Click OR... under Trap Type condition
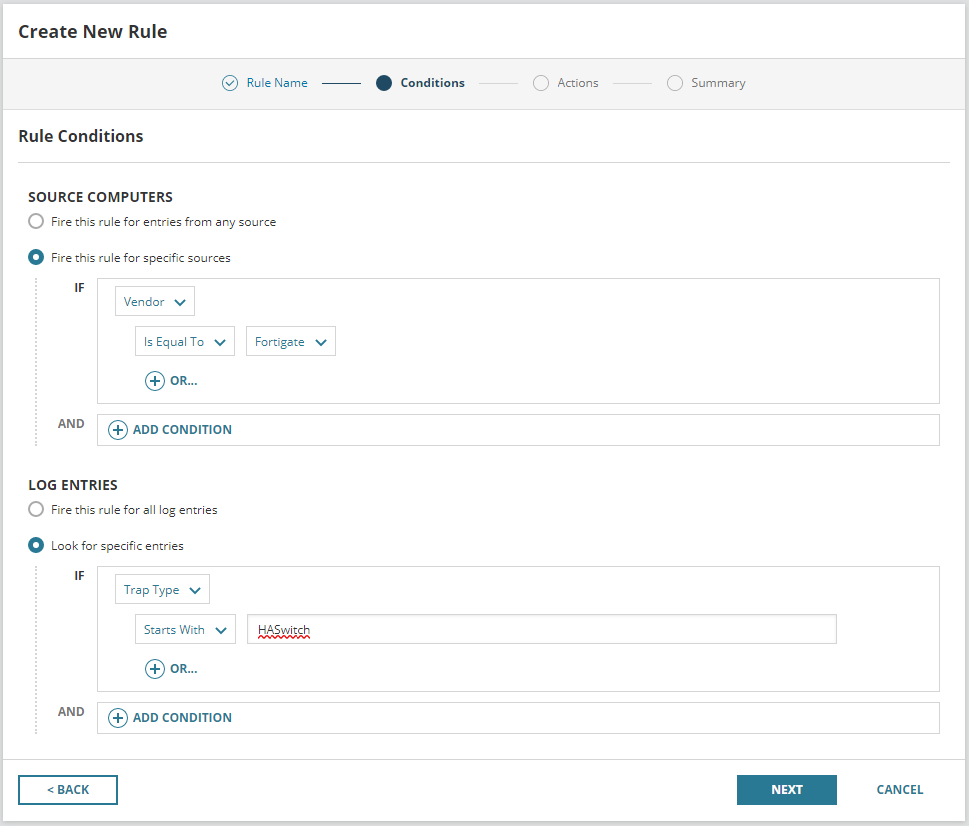Image resolution: width=969 pixels, height=826 pixels. point(184,669)
